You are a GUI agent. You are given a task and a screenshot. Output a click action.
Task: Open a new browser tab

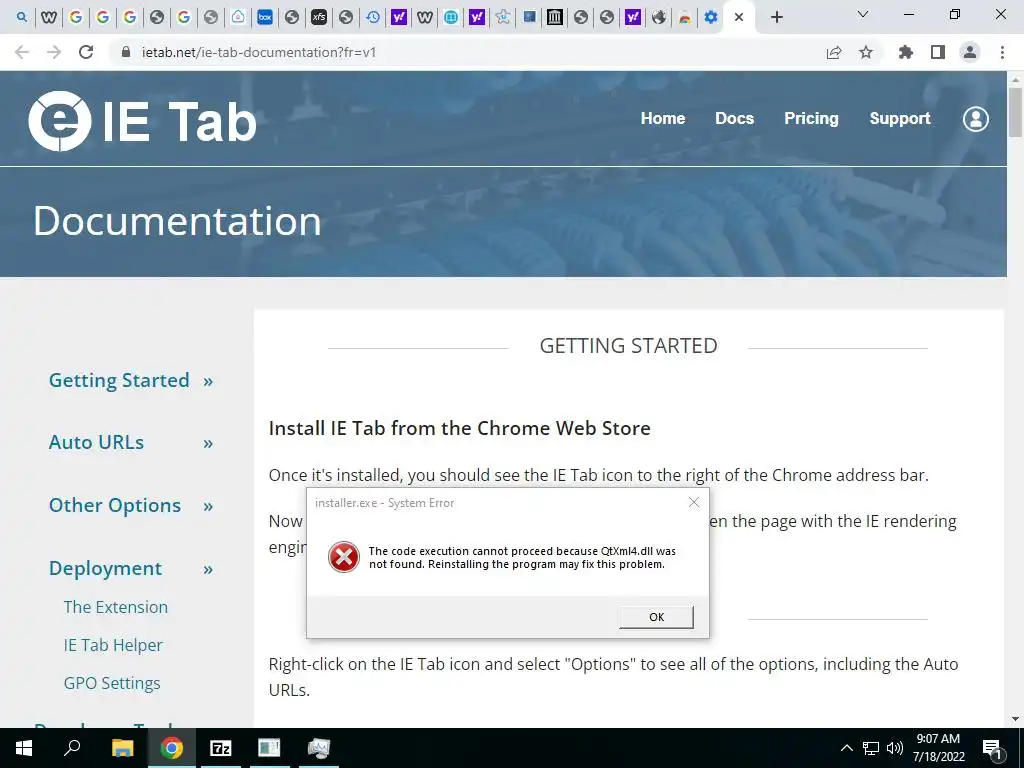click(x=776, y=17)
